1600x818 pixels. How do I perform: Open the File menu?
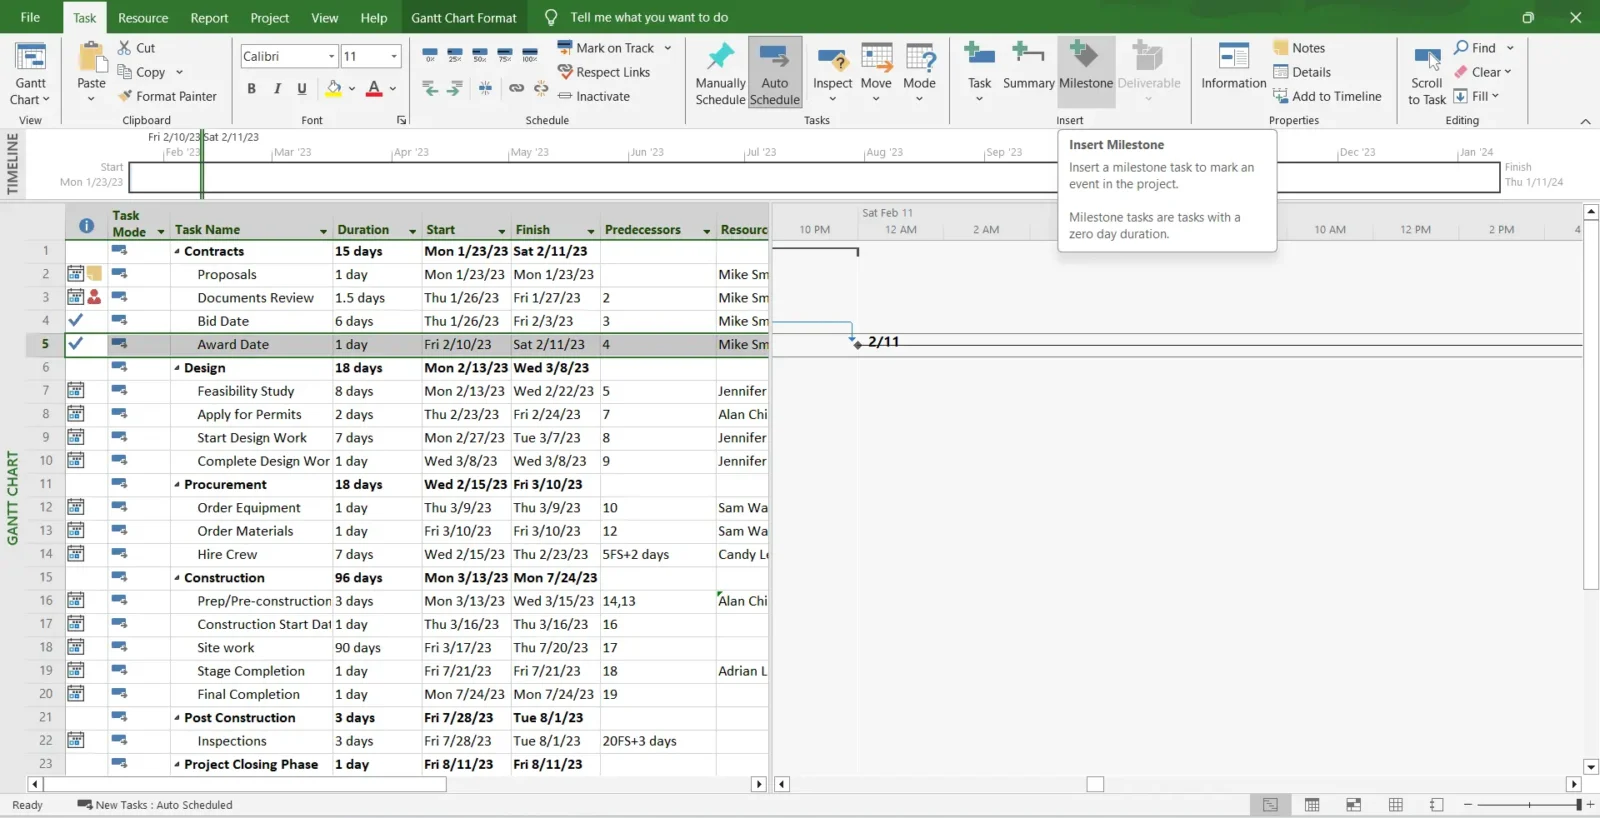(x=31, y=18)
